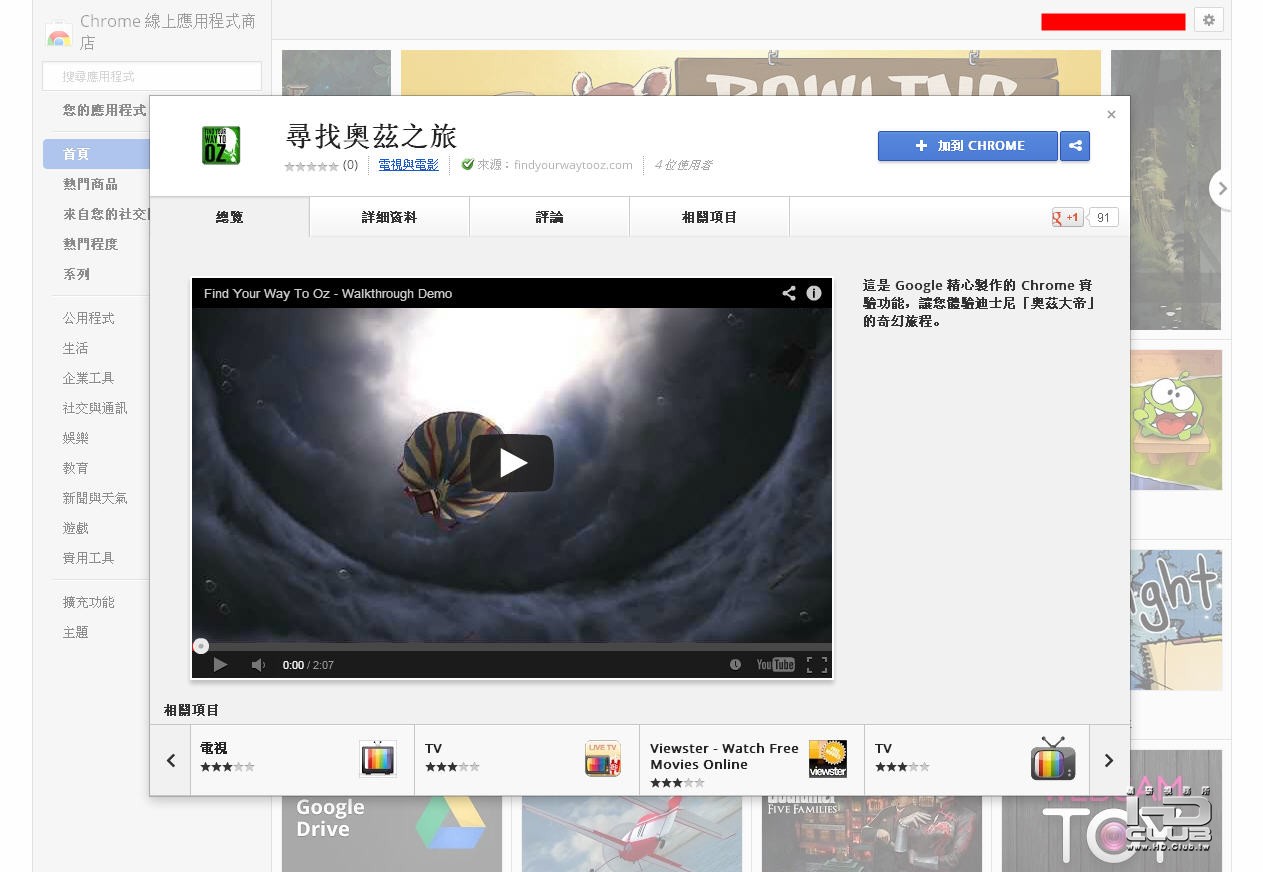Image resolution: width=1263 pixels, height=872 pixels.
Task: Click the Chrome Web Store logo icon
Action: point(59,34)
